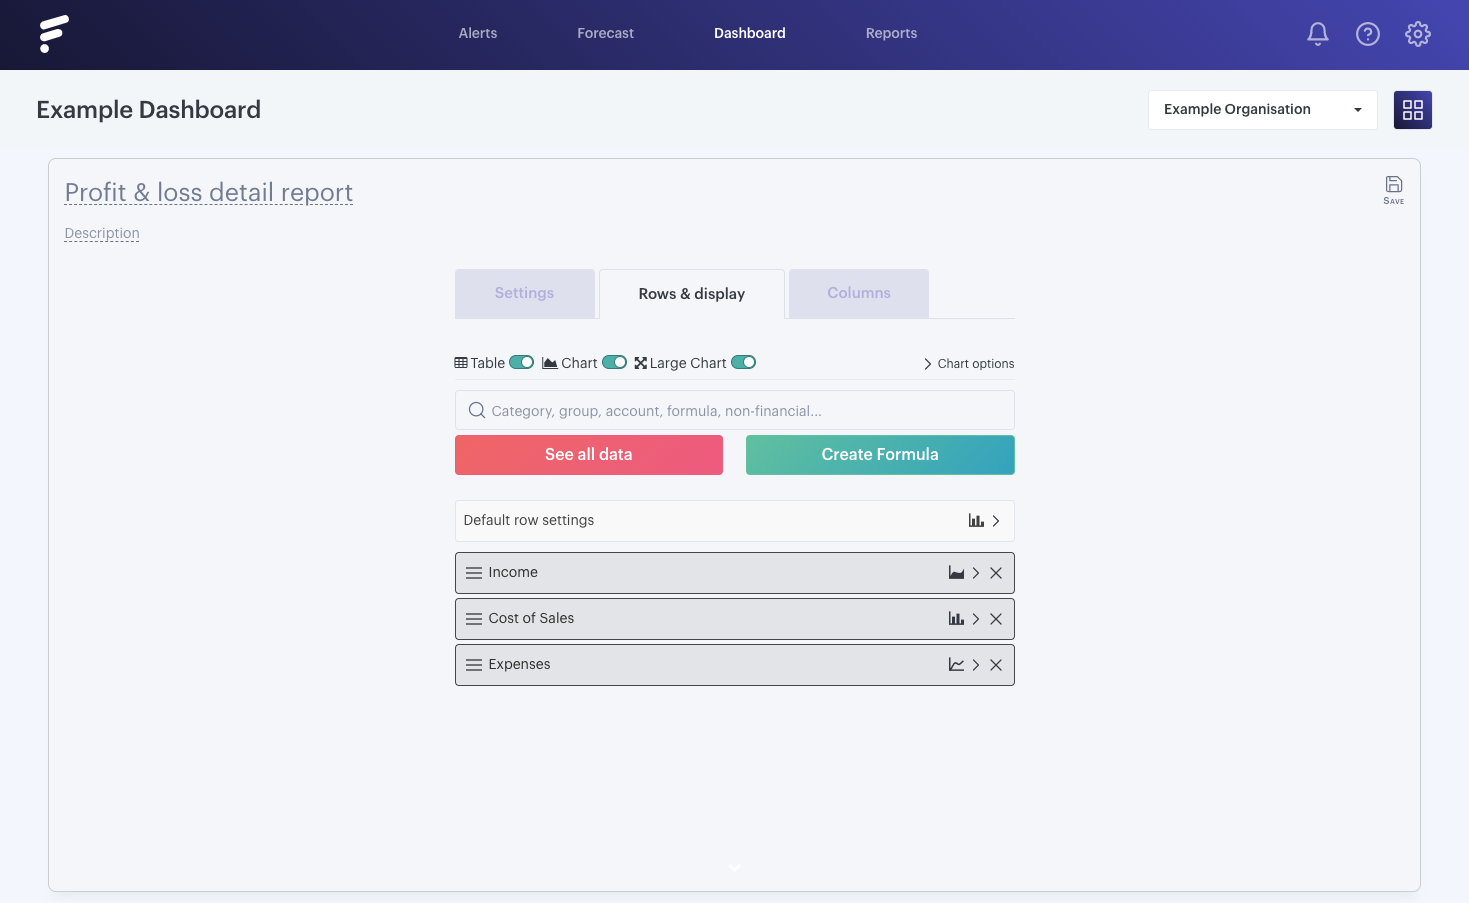Open the Example Organisation dropdown
Viewport: 1469px width, 903px height.
(1263, 110)
